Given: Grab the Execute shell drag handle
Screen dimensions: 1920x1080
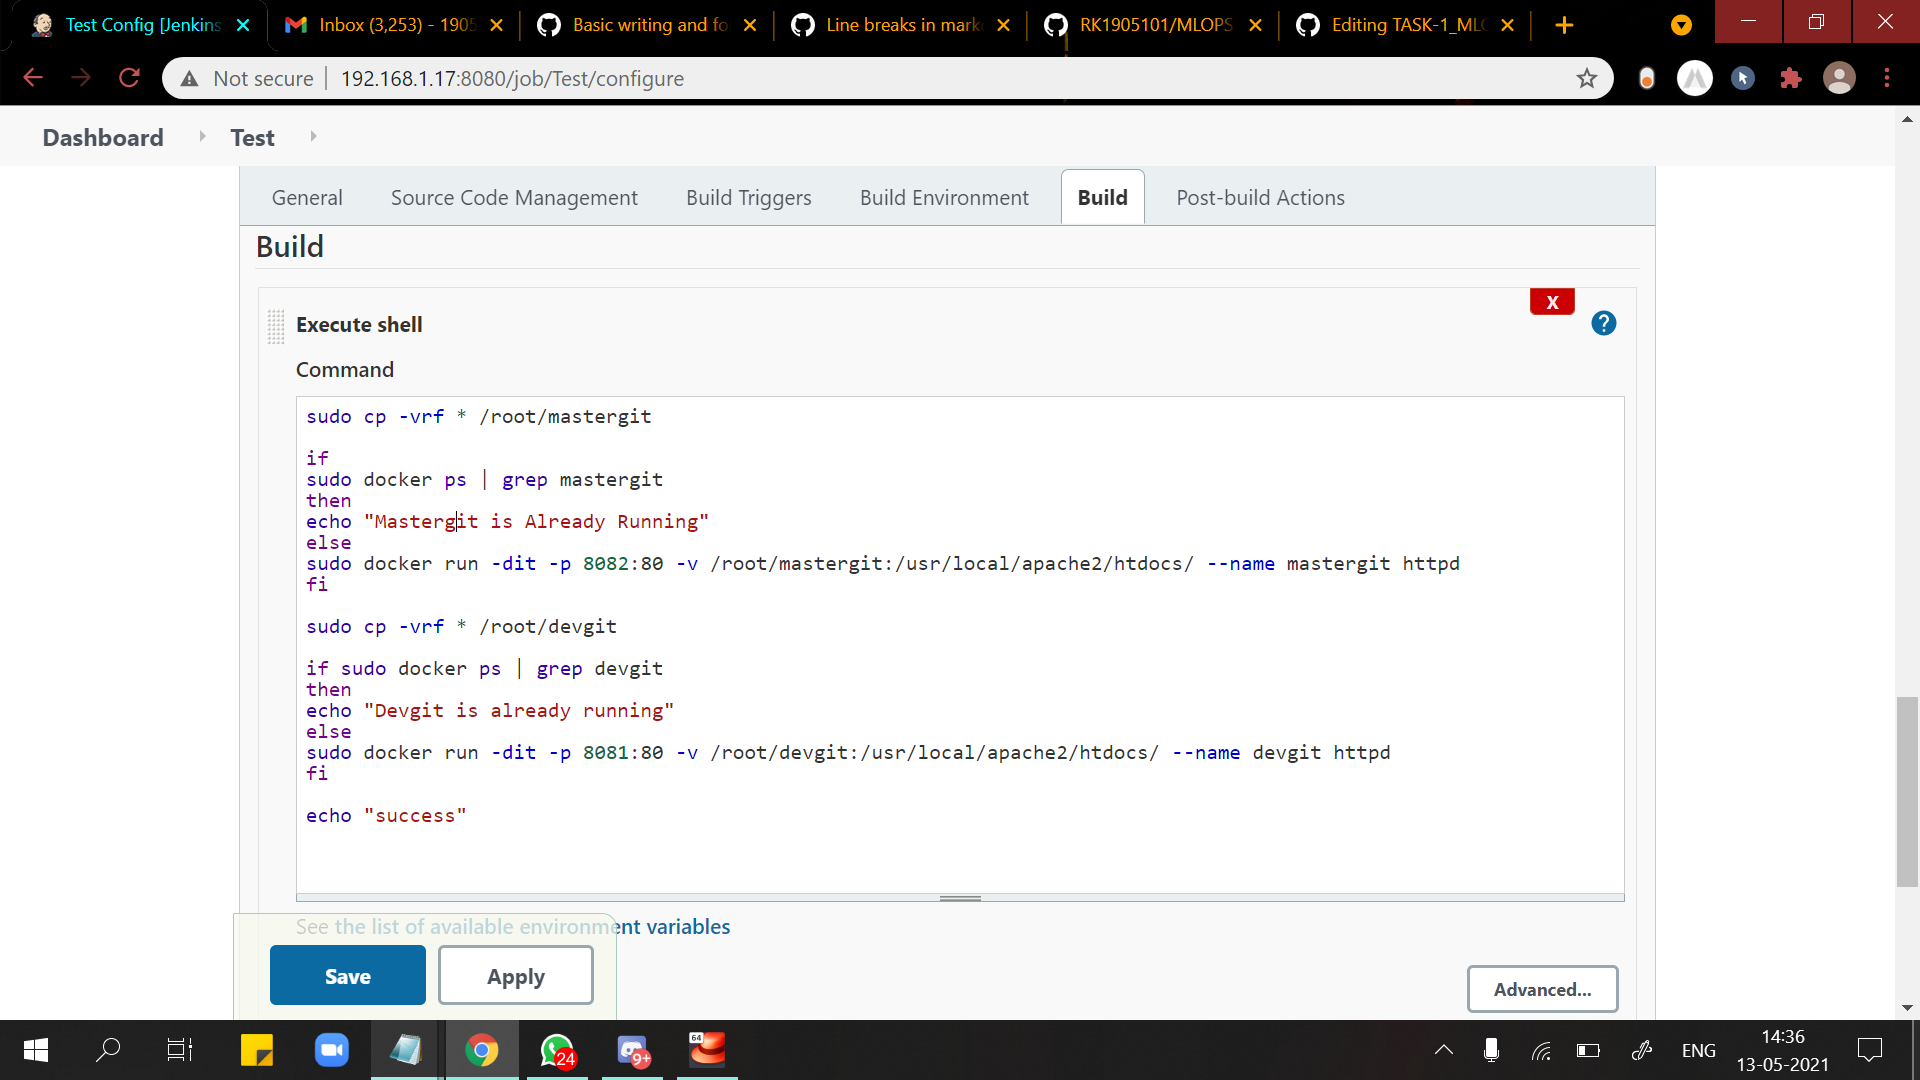Looking at the screenshot, I should tap(276, 326).
